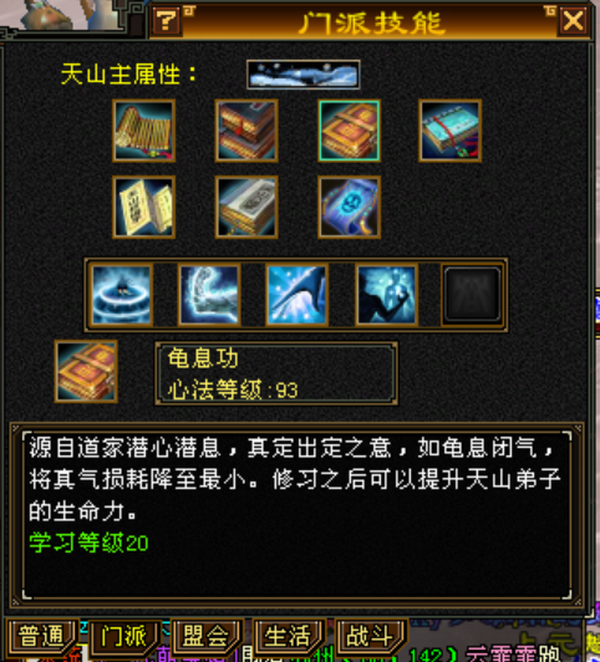This screenshot has width=600, height=662.
Task: Select the blue skull scroll icon
Action: point(349,207)
